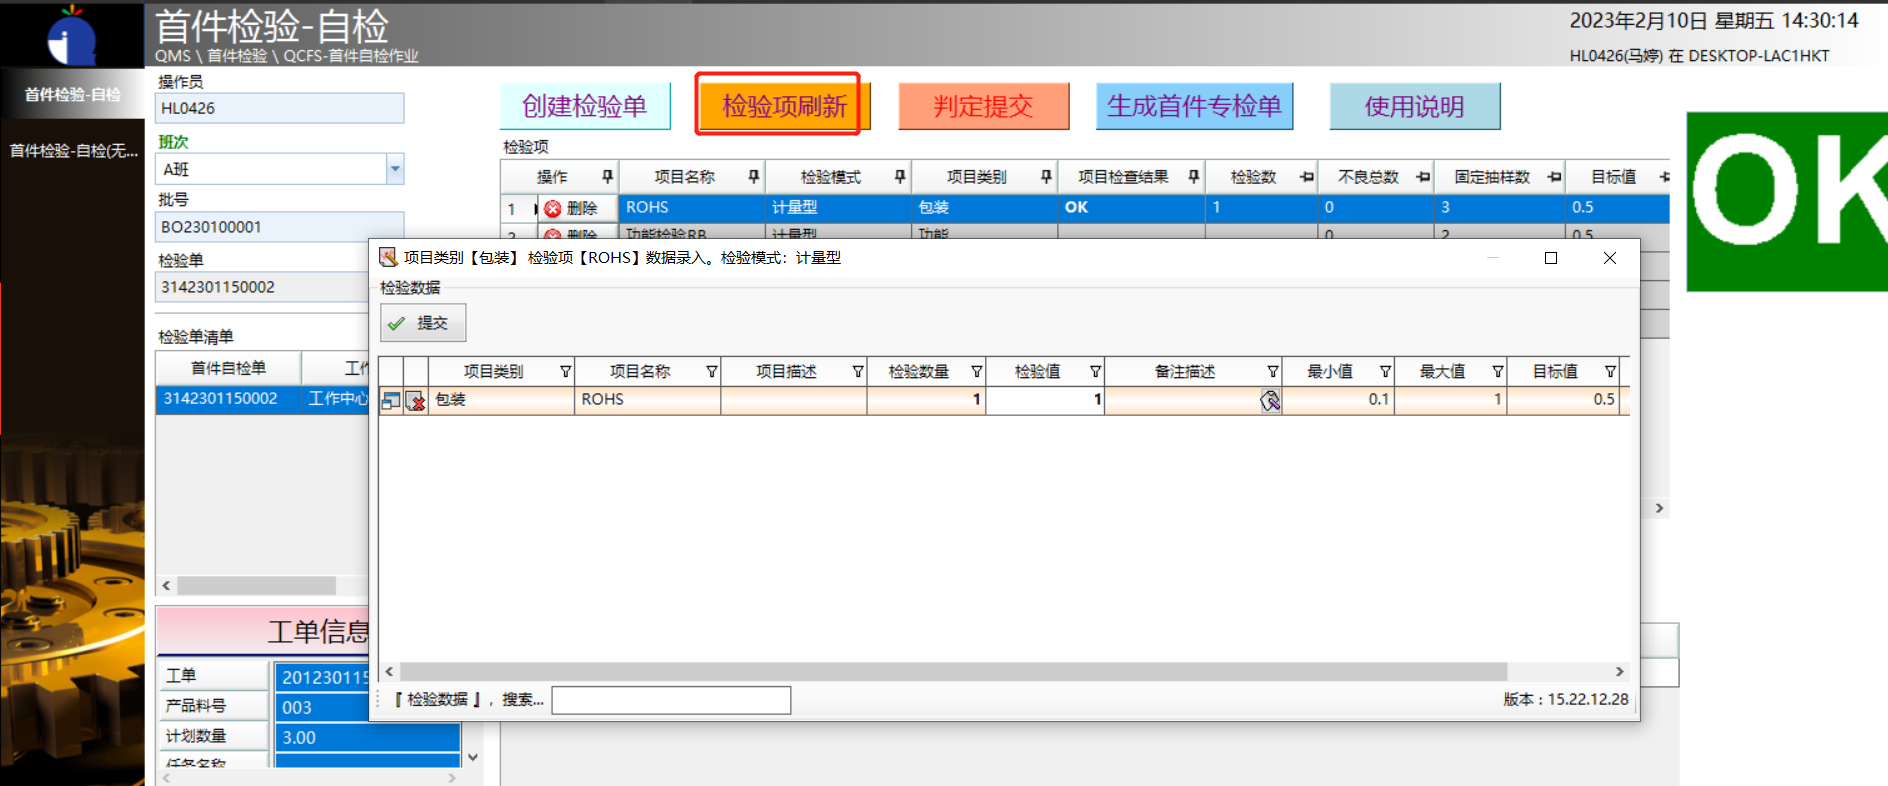Unpin the 检验数 column header

1306,177
